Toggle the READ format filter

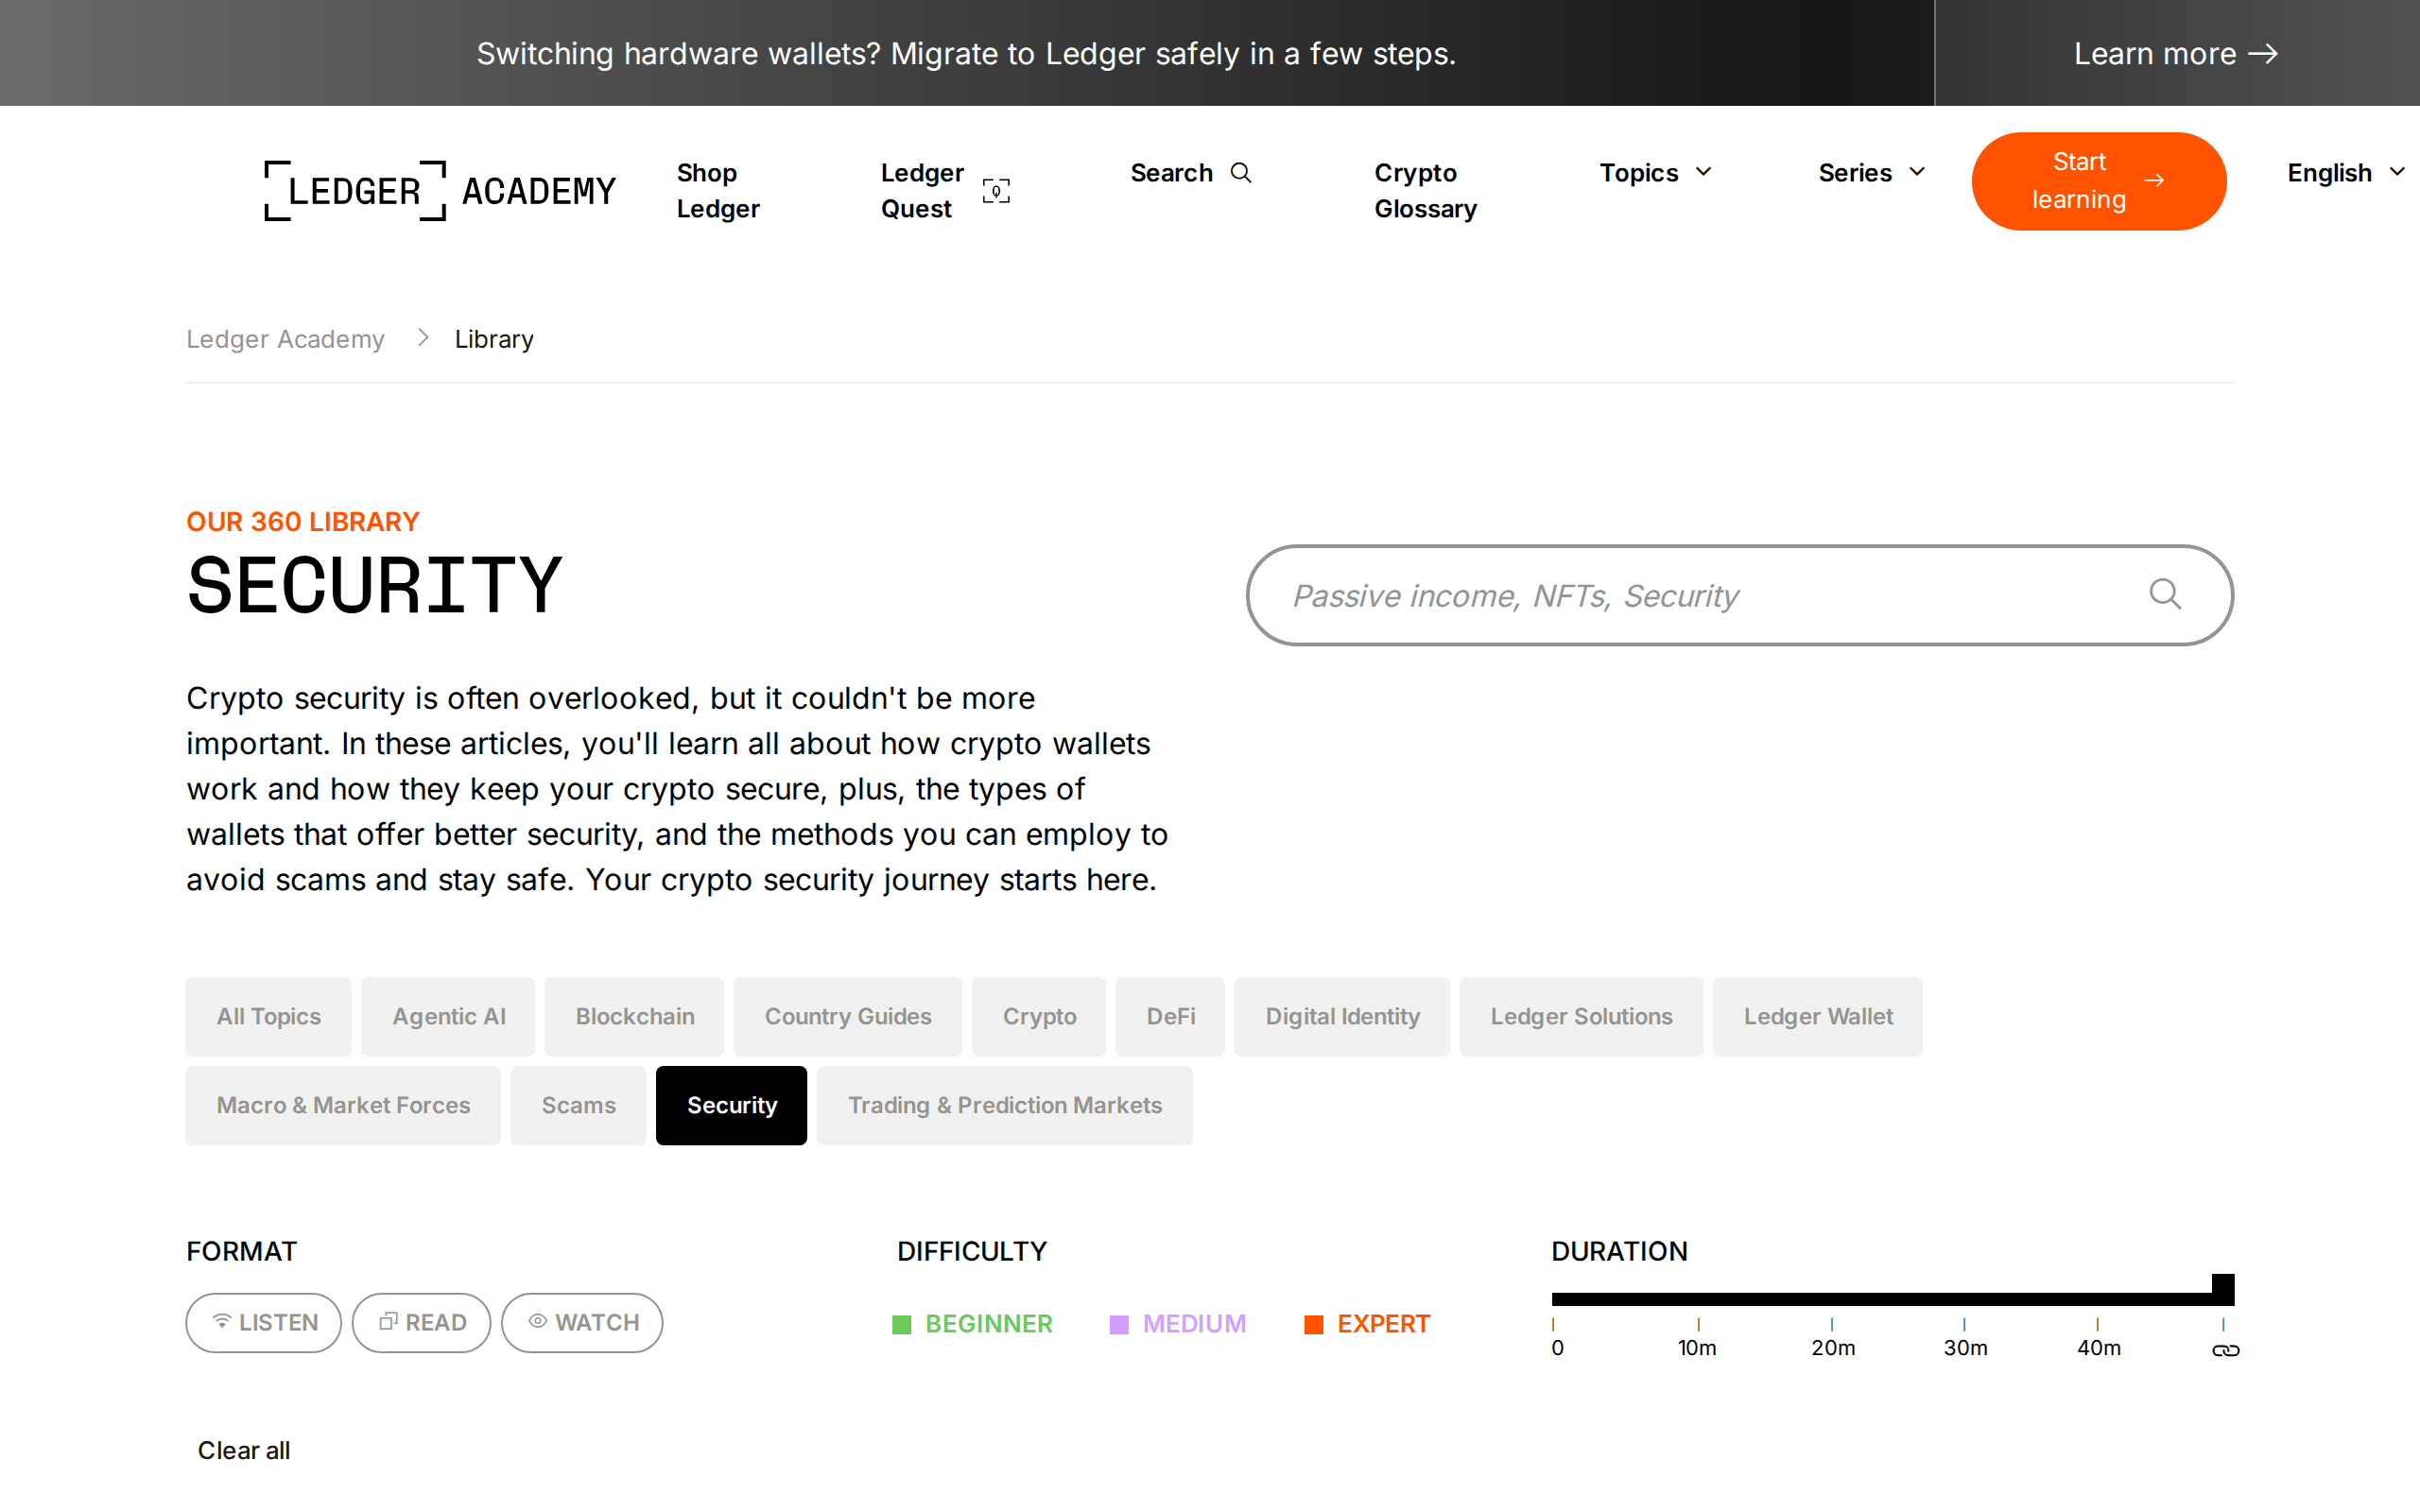tap(421, 1322)
